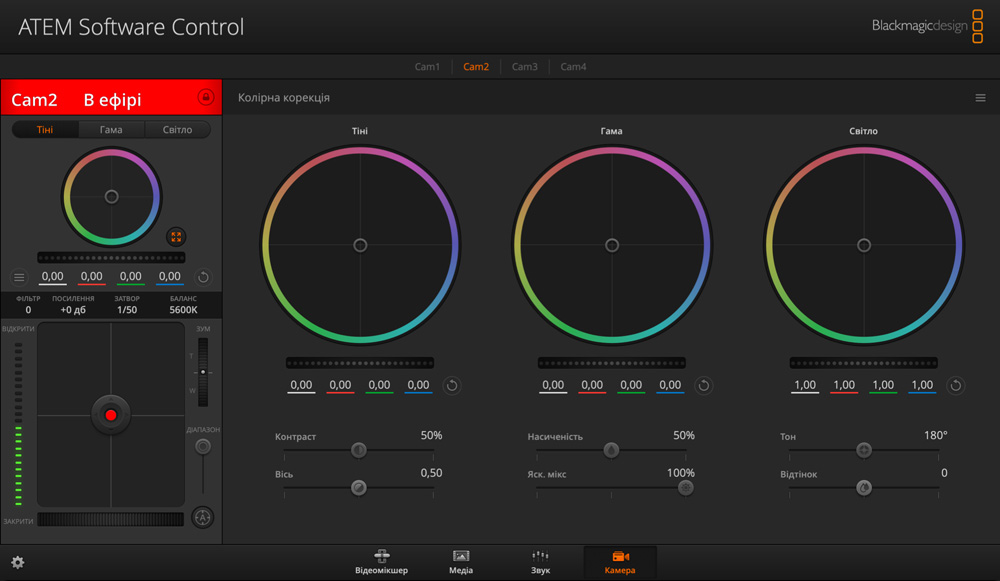Reset the small color wheel in Cam2 panel
Screen dimensions: 1000x581
(x=203, y=277)
